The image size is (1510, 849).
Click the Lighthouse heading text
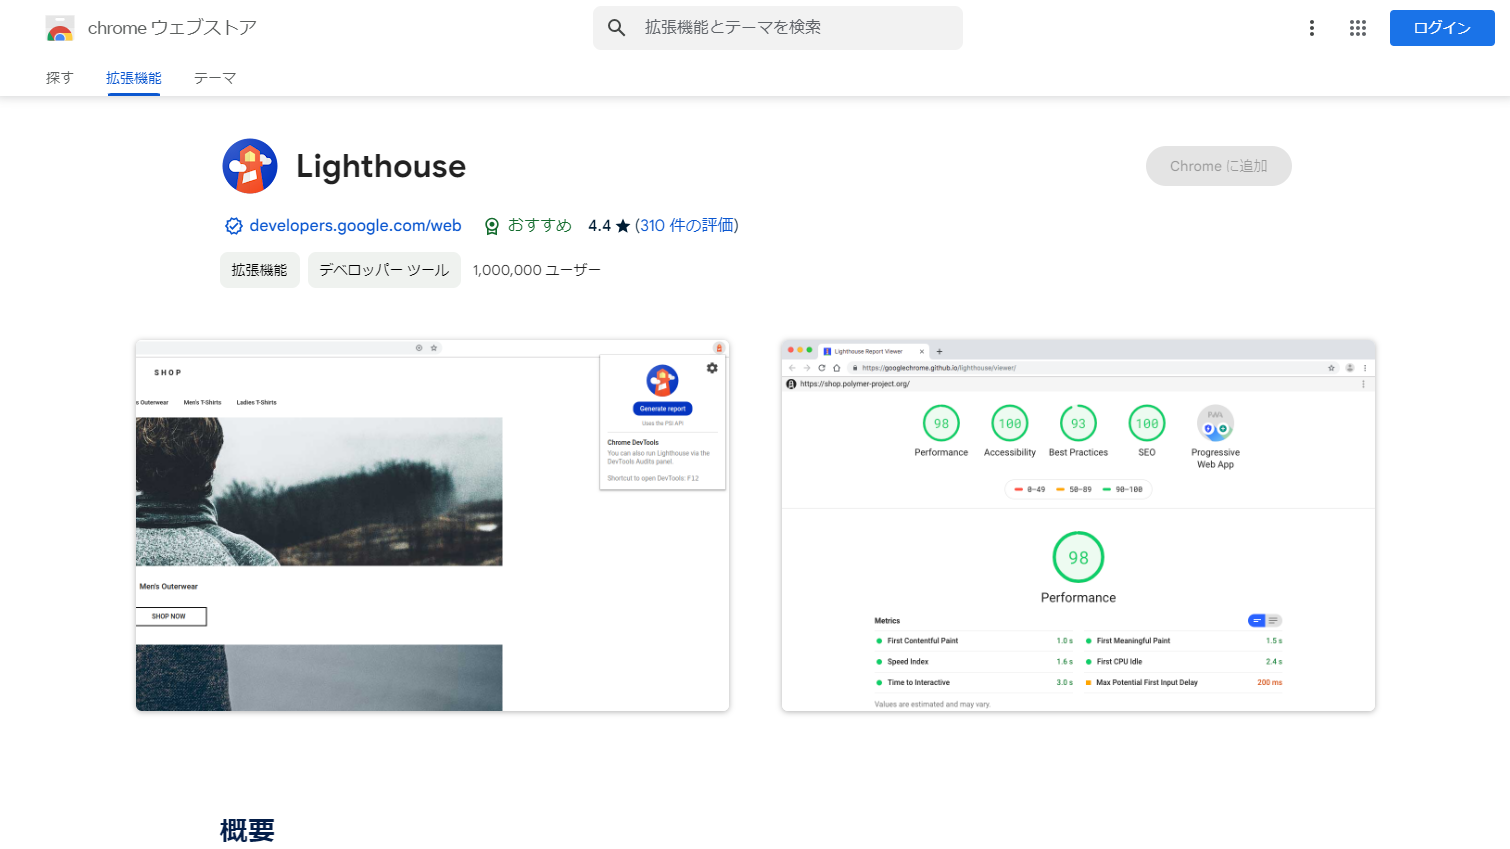[381, 166]
